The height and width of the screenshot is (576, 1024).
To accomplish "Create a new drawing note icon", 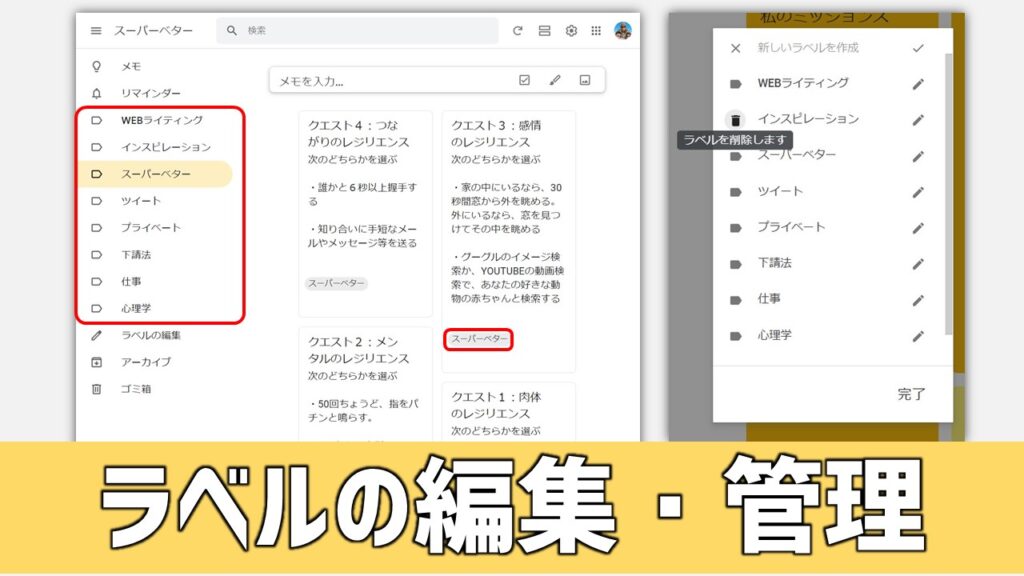I will pyautogui.click(x=554, y=80).
